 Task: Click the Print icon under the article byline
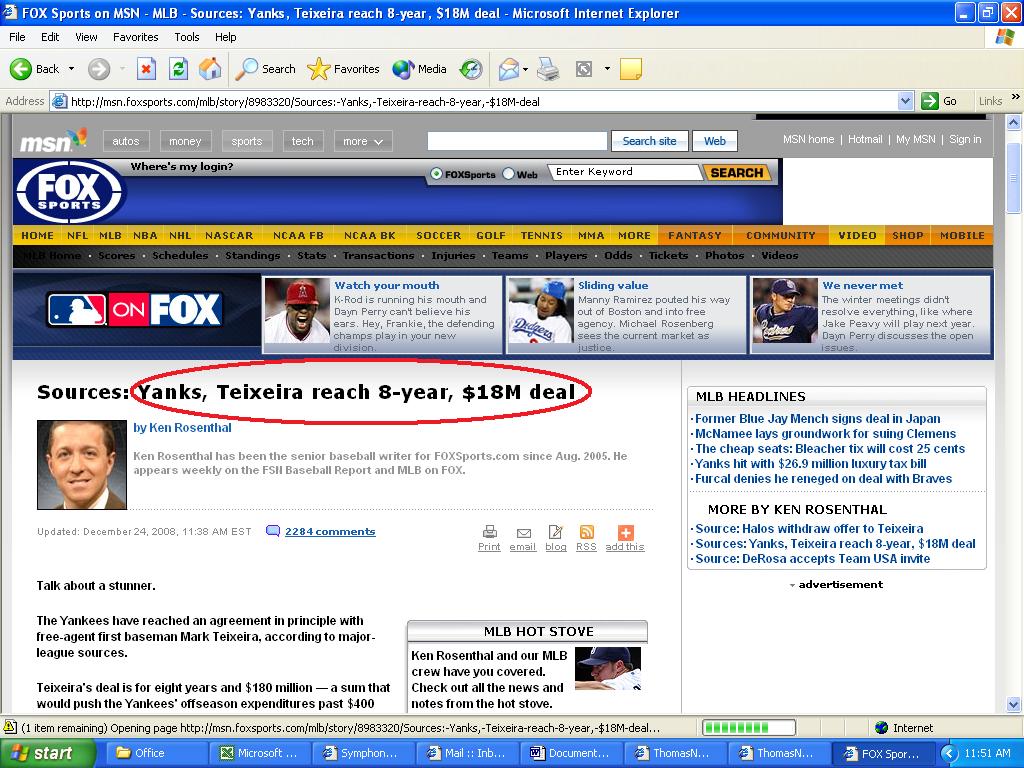tap(489, 532)
